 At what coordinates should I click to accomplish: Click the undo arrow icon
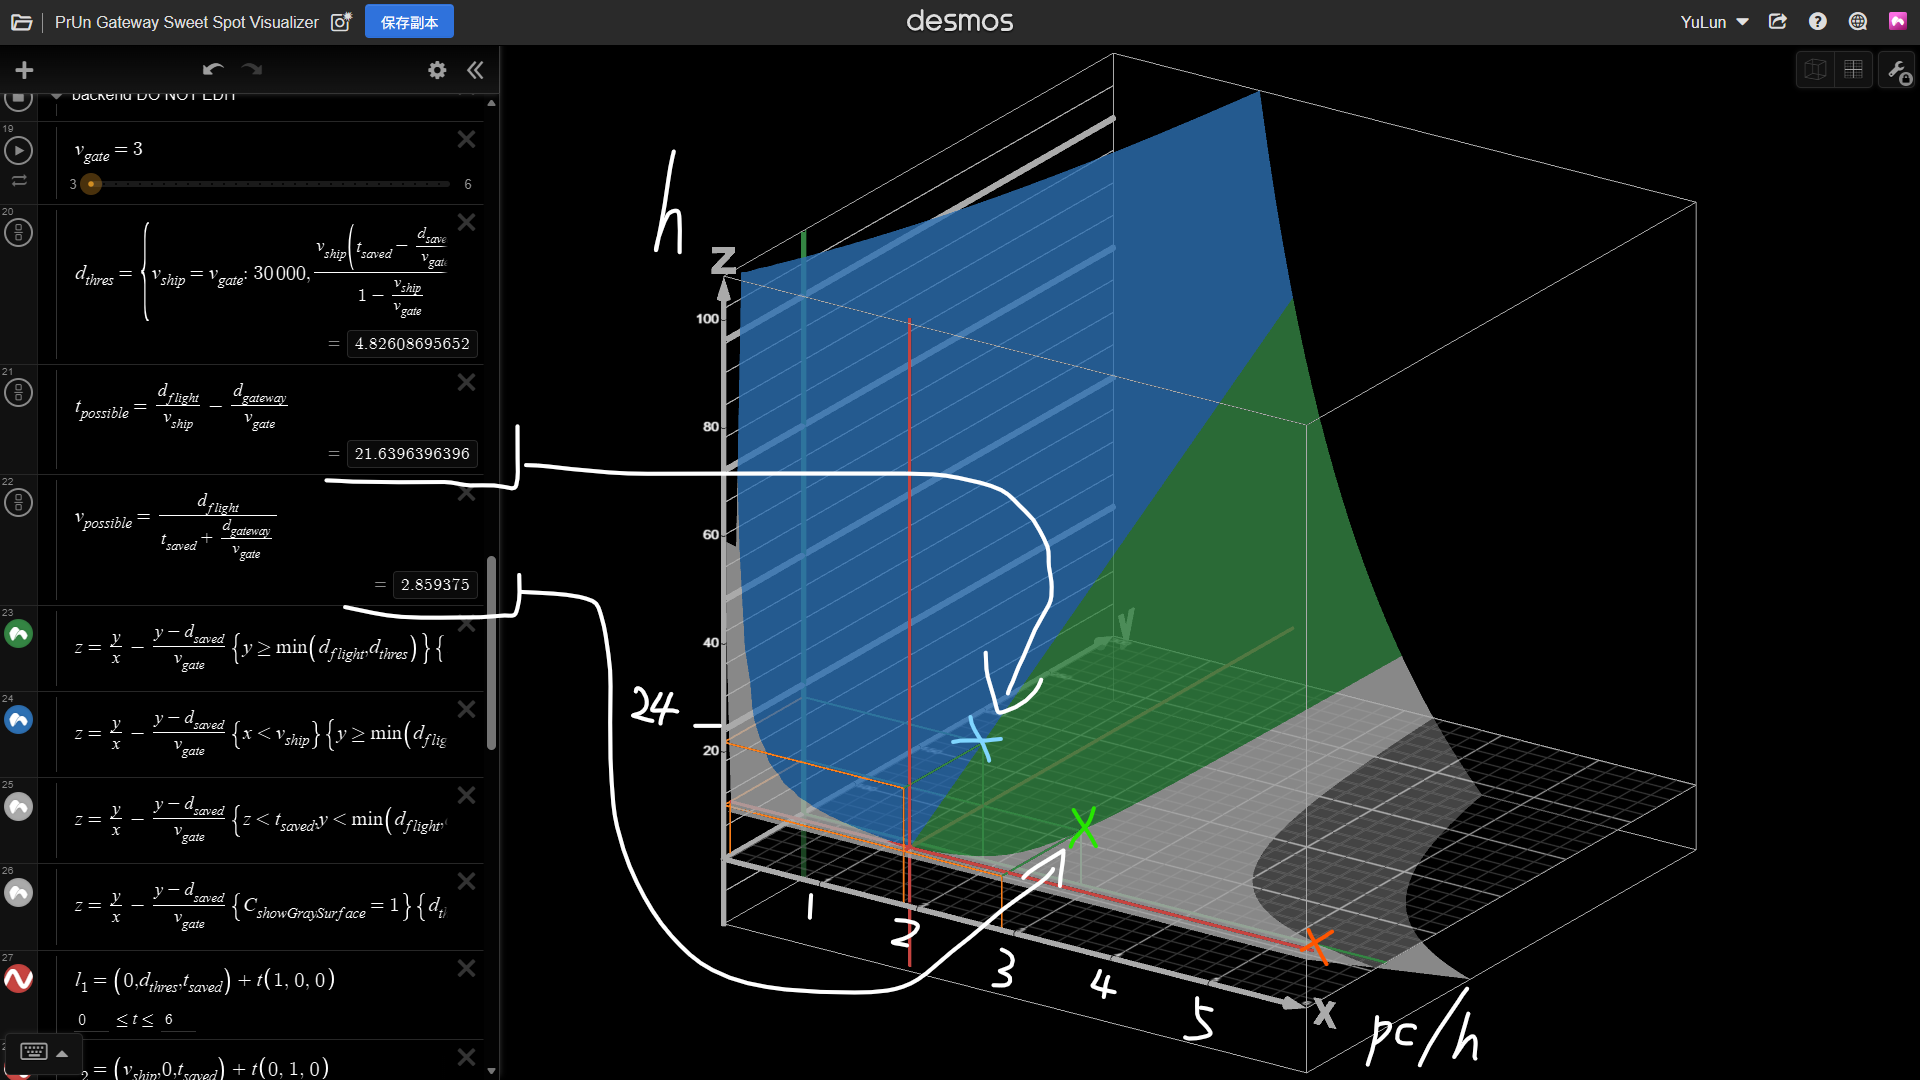[212, 70]
